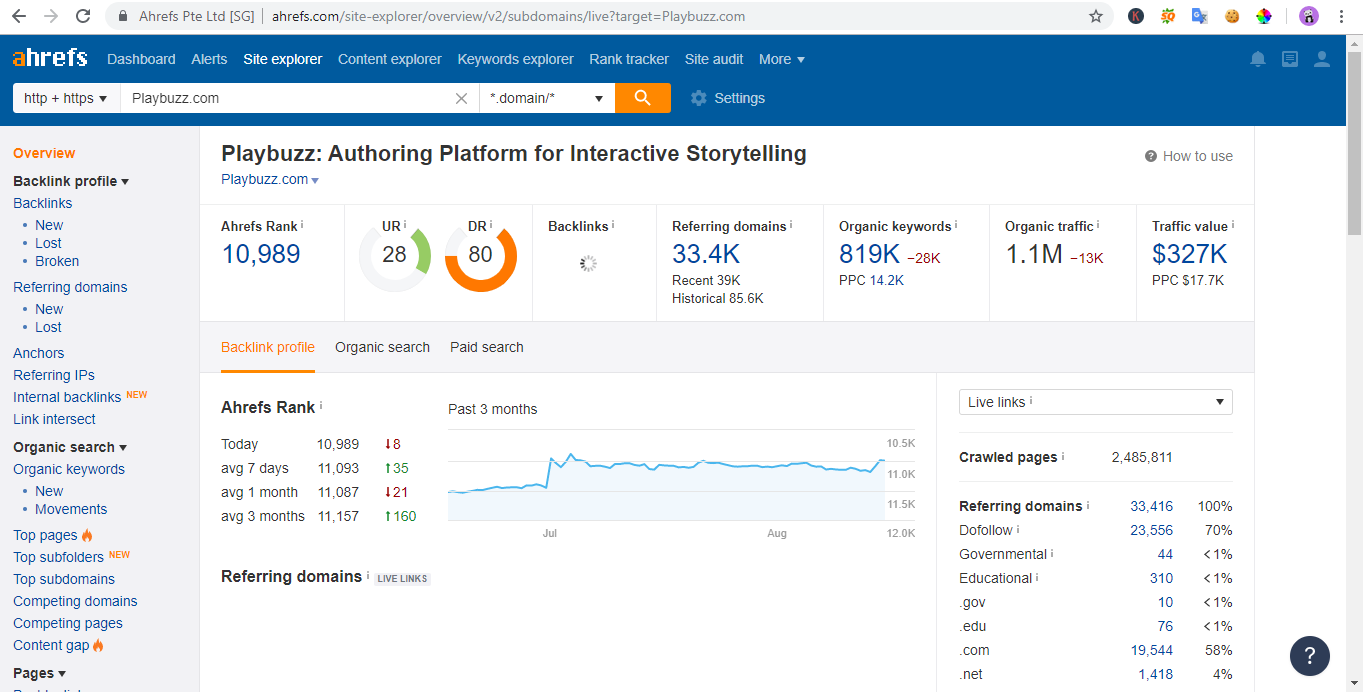Expand the *.domain/* mode selector
This screenshot has width=1363, height=692.
pyautogui.click(x=547, y=97)
